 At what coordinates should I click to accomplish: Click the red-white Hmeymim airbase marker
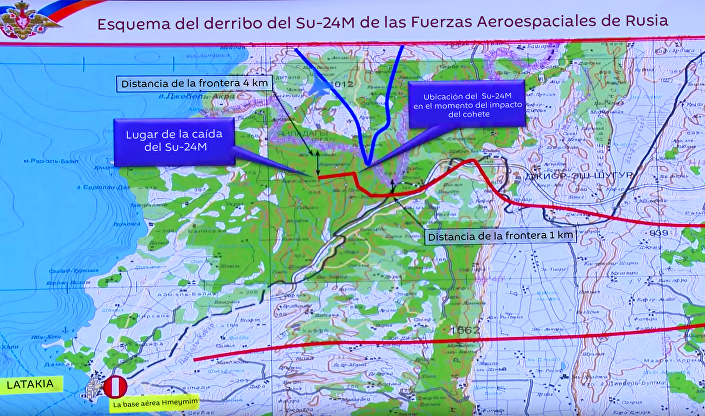point(116,387)
